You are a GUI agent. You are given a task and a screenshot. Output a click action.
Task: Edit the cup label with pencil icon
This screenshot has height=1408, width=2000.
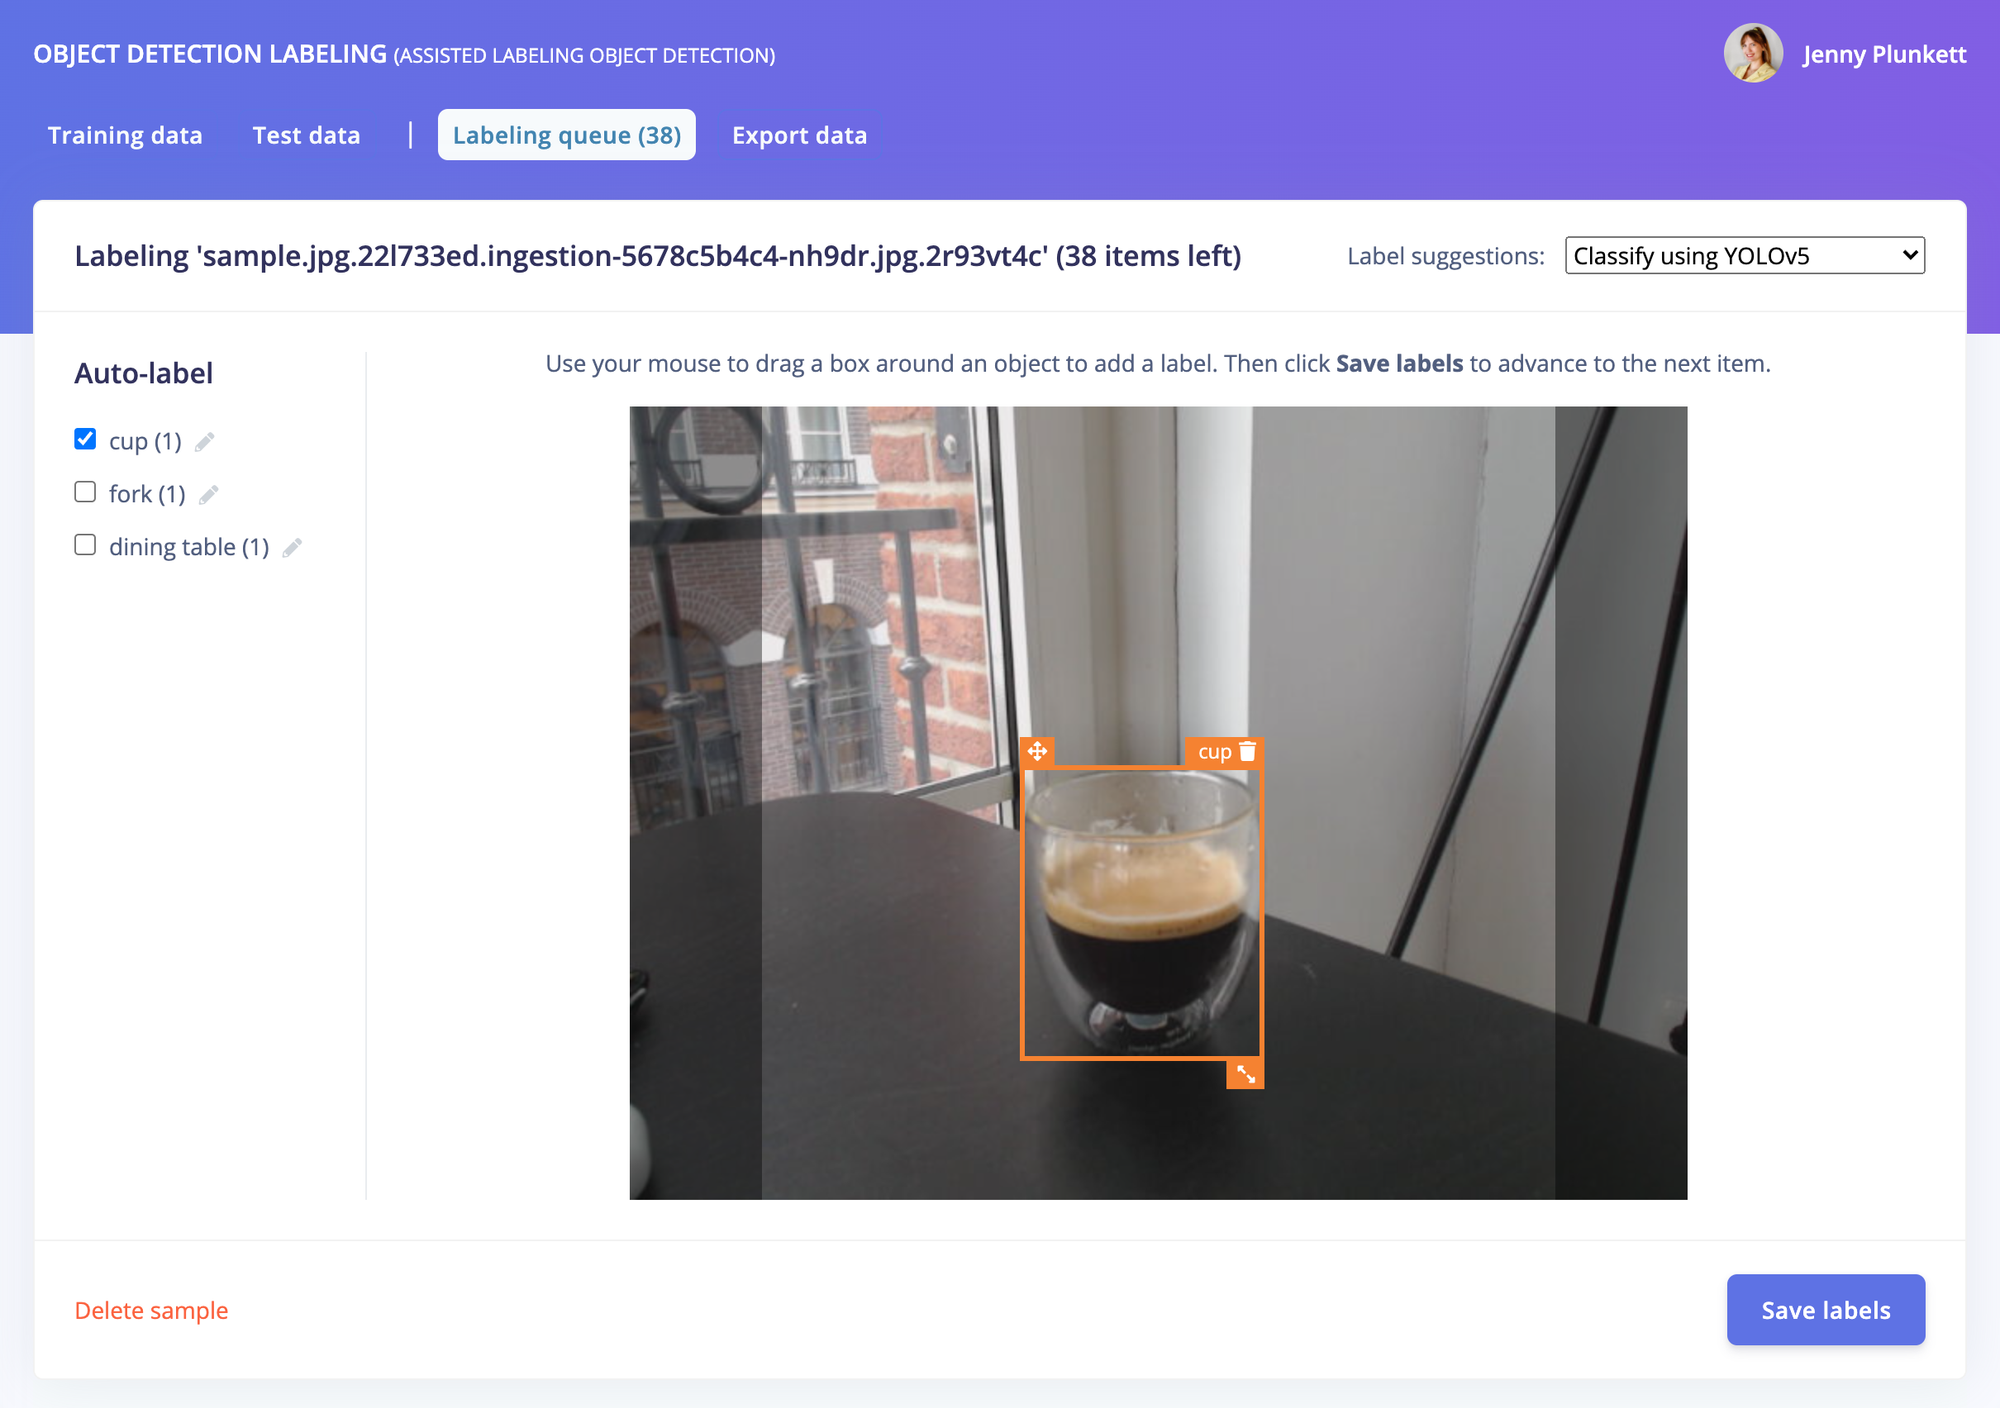[205, 442]
